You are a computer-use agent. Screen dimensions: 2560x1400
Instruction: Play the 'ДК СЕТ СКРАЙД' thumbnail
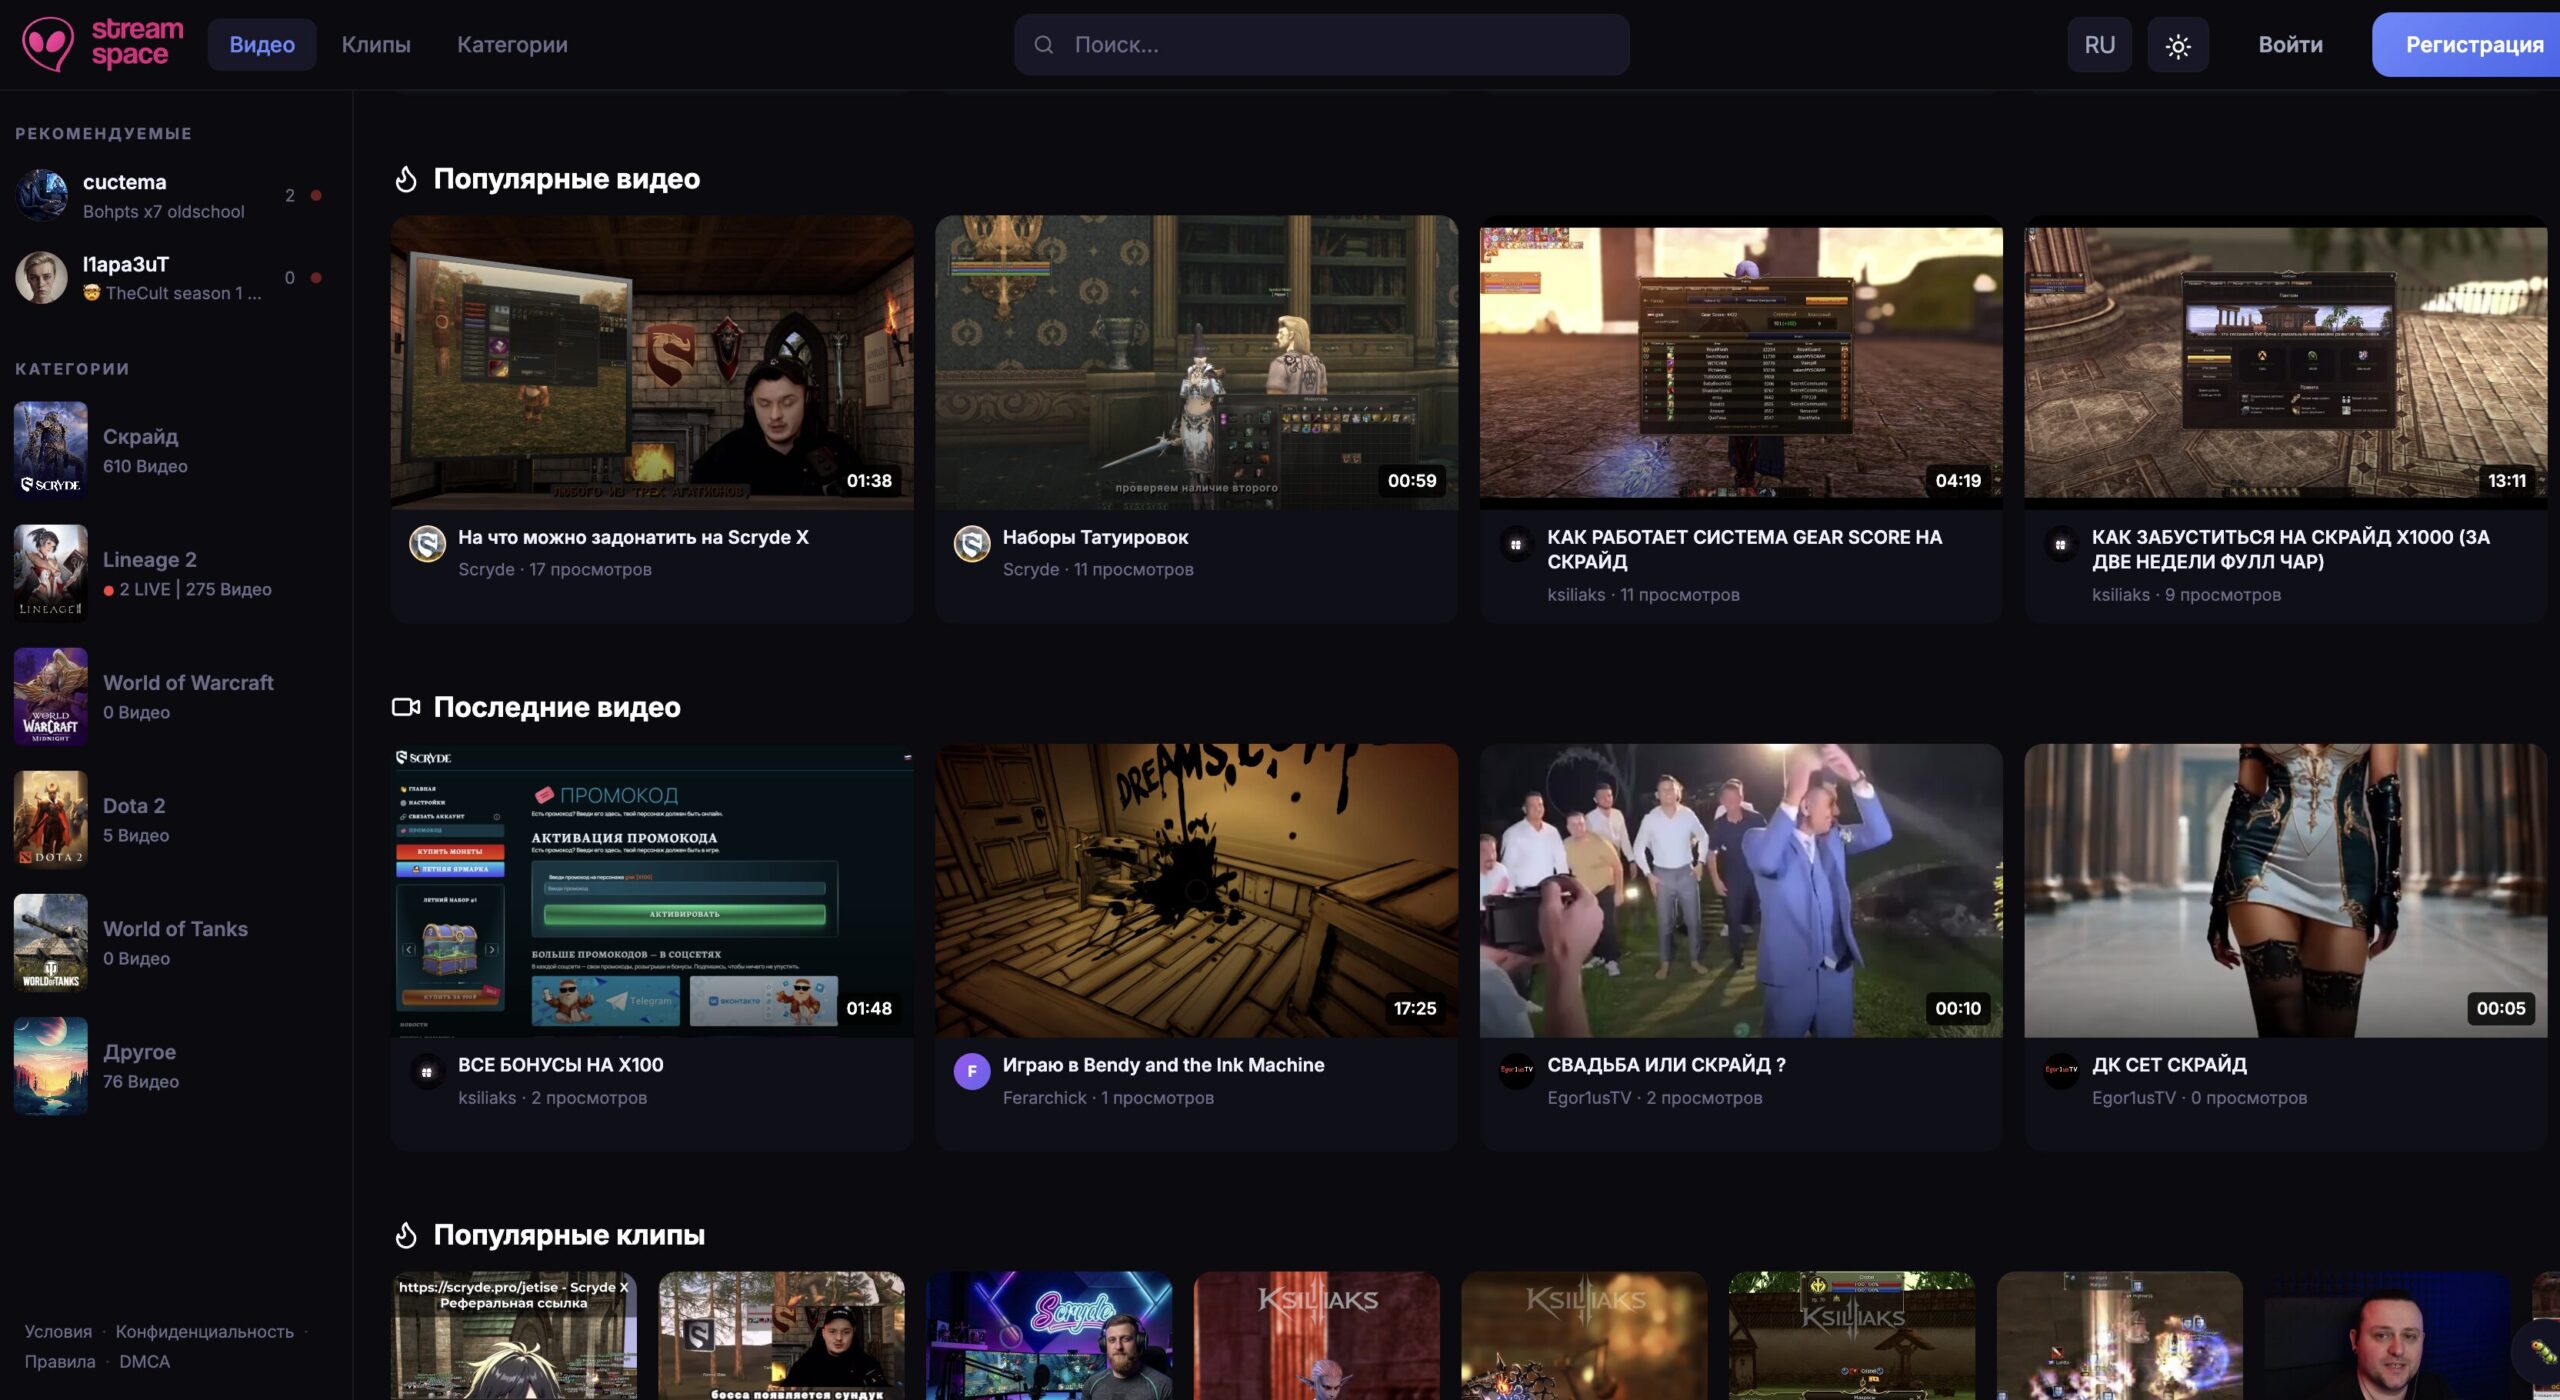(2285, 890)
